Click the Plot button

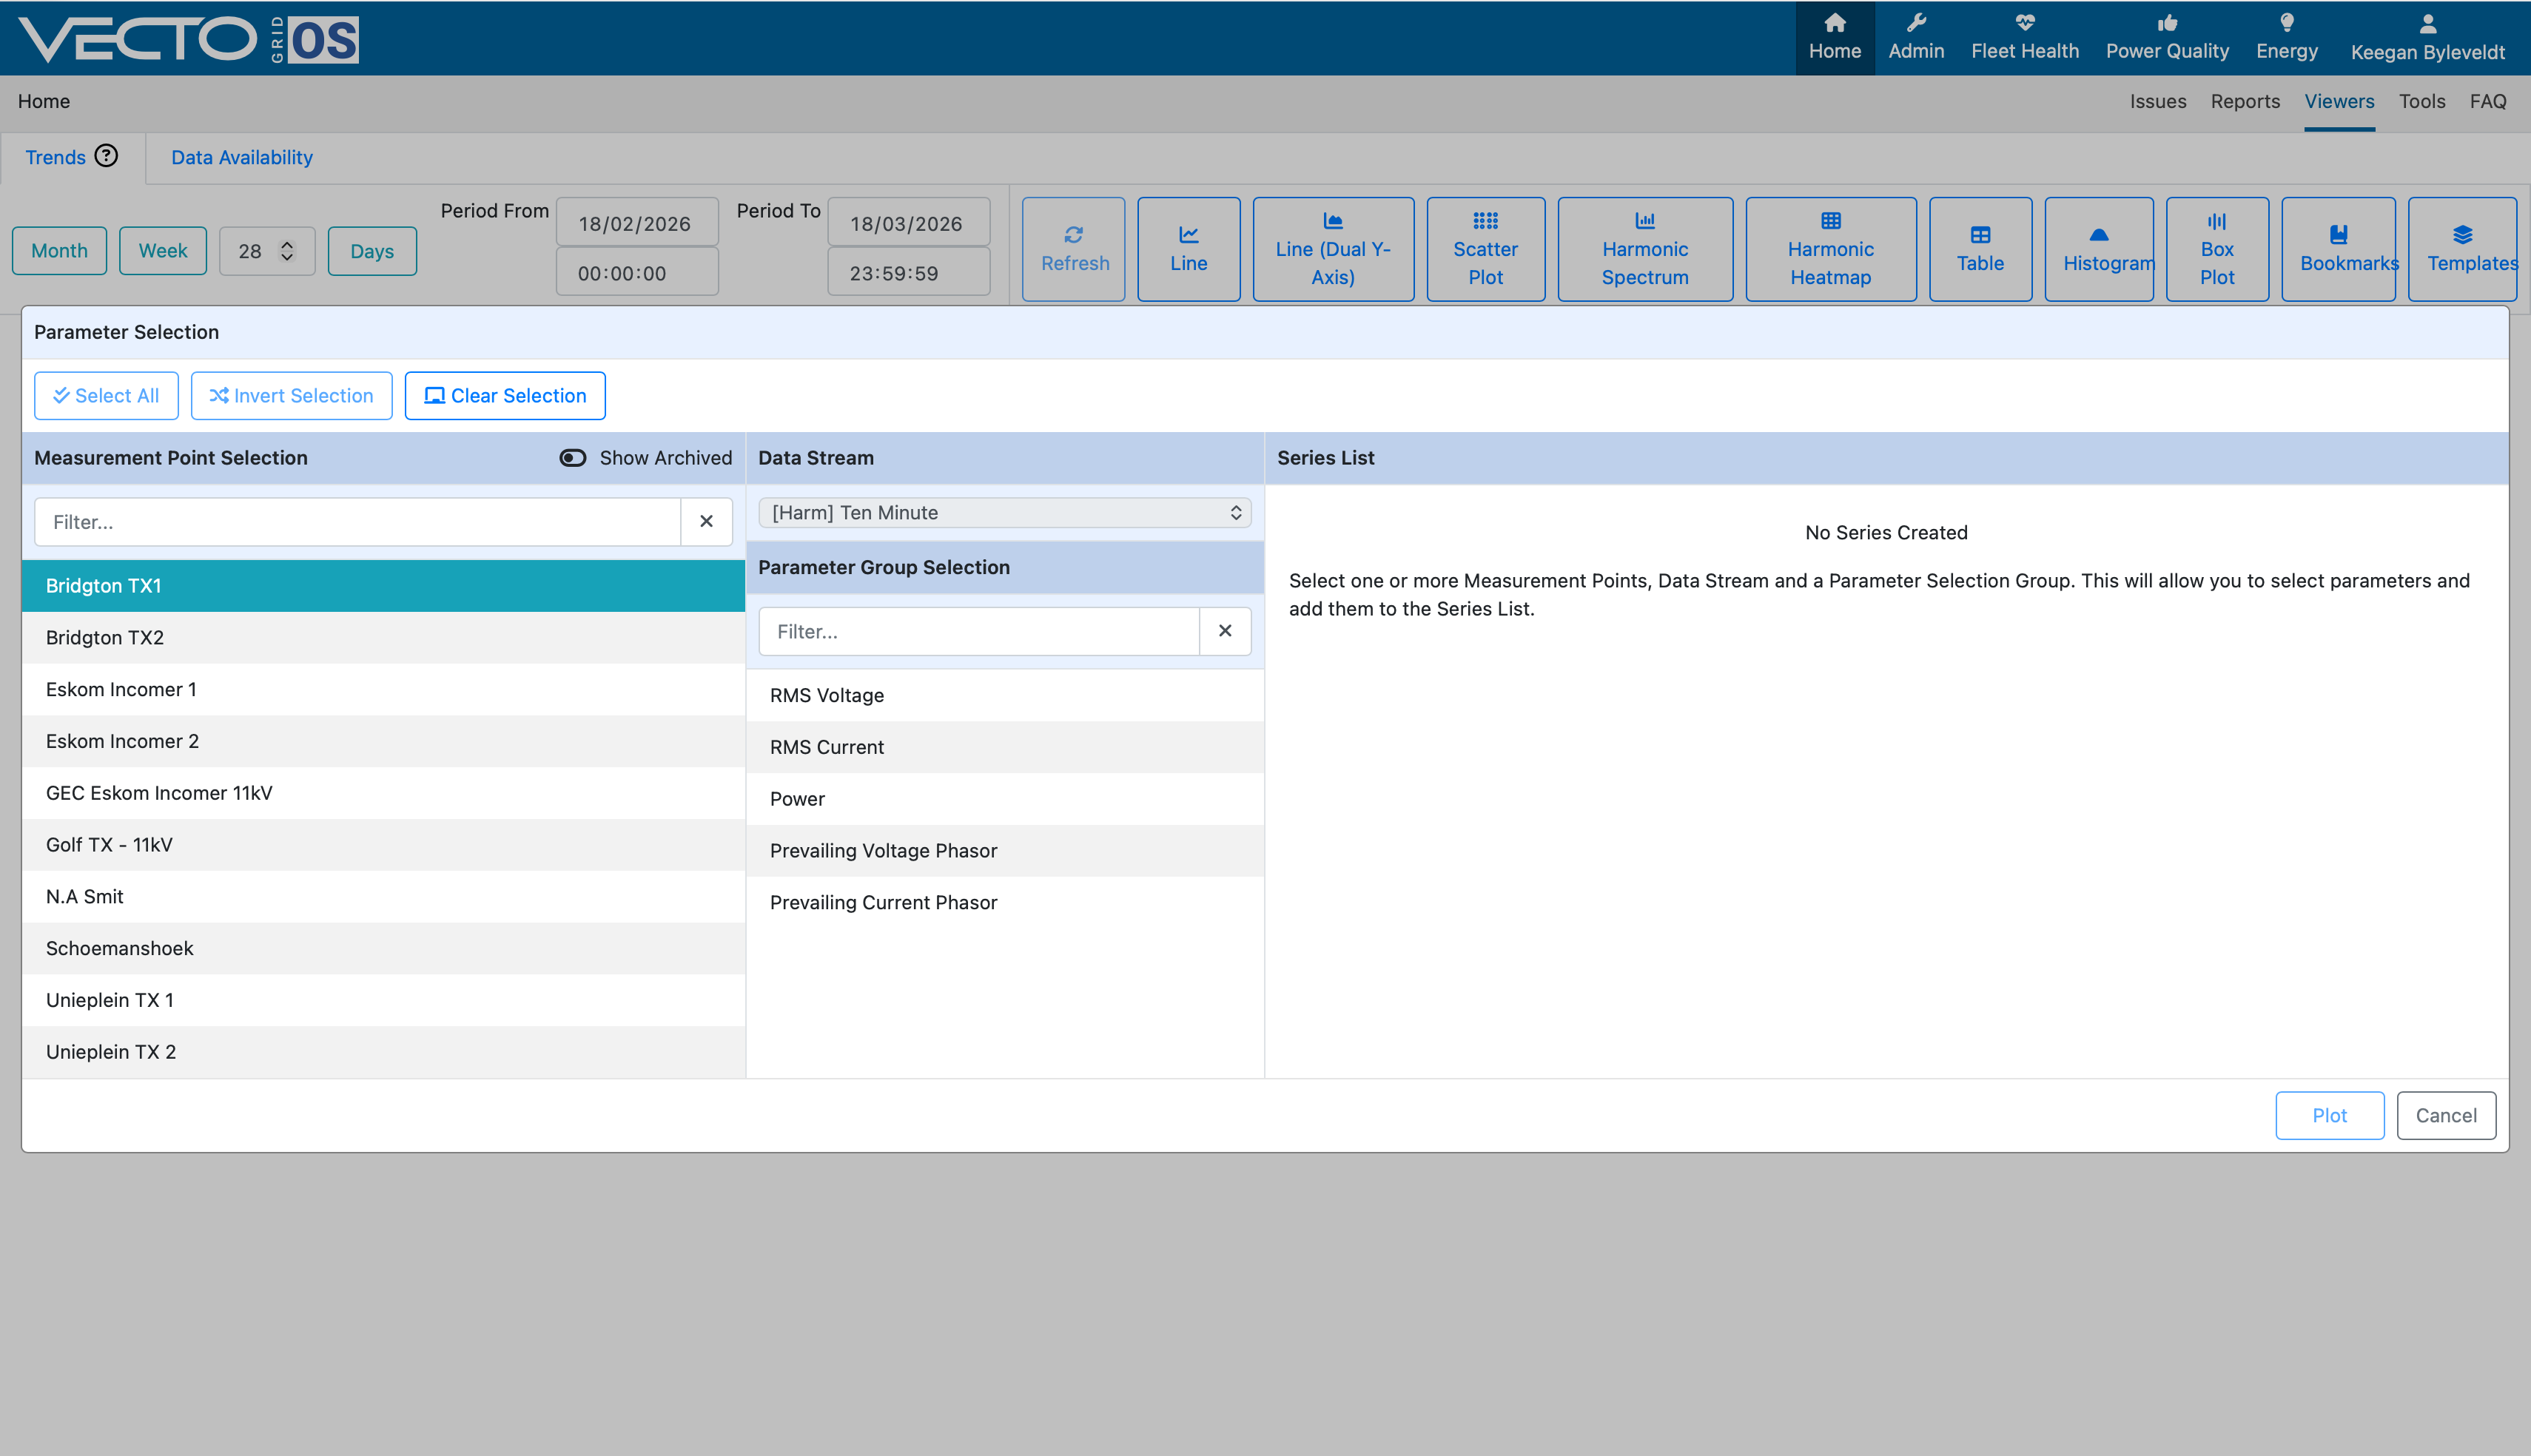click(x=2329, y=1115)
